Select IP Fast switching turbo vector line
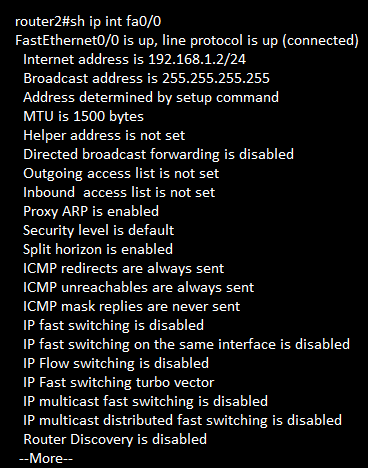 click(119, 383)
